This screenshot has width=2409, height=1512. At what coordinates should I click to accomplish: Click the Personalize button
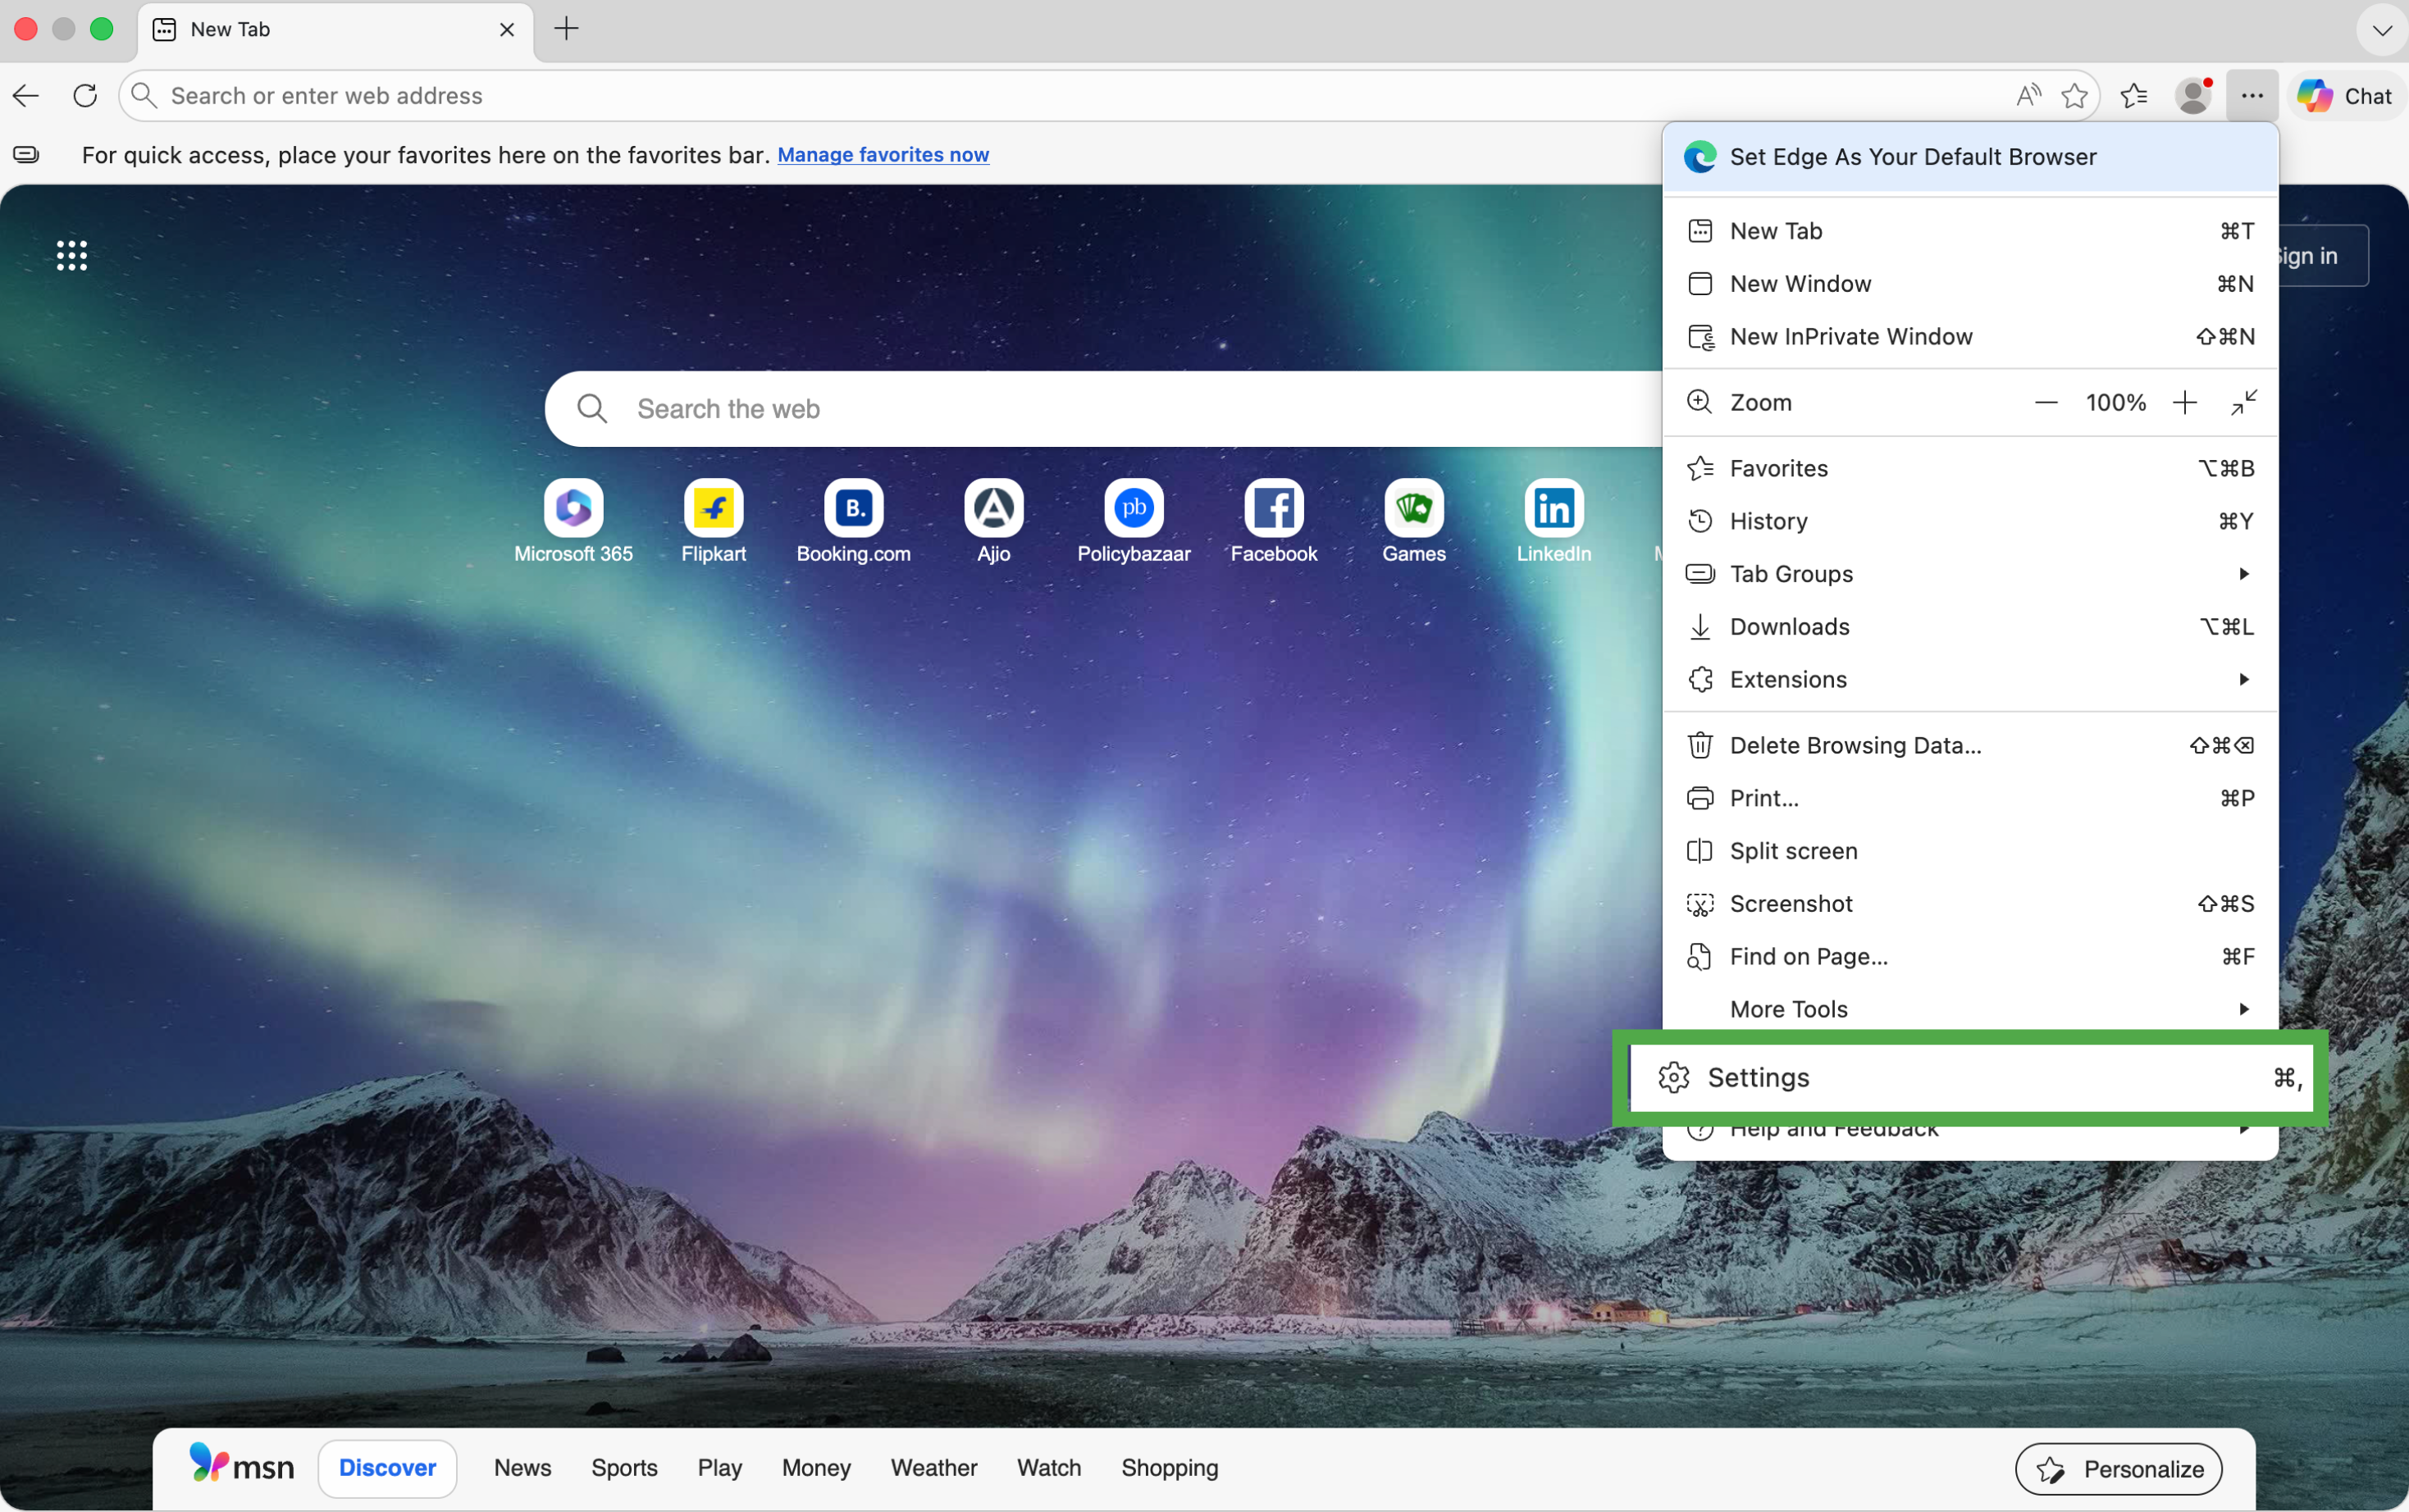point(2118,1468)
